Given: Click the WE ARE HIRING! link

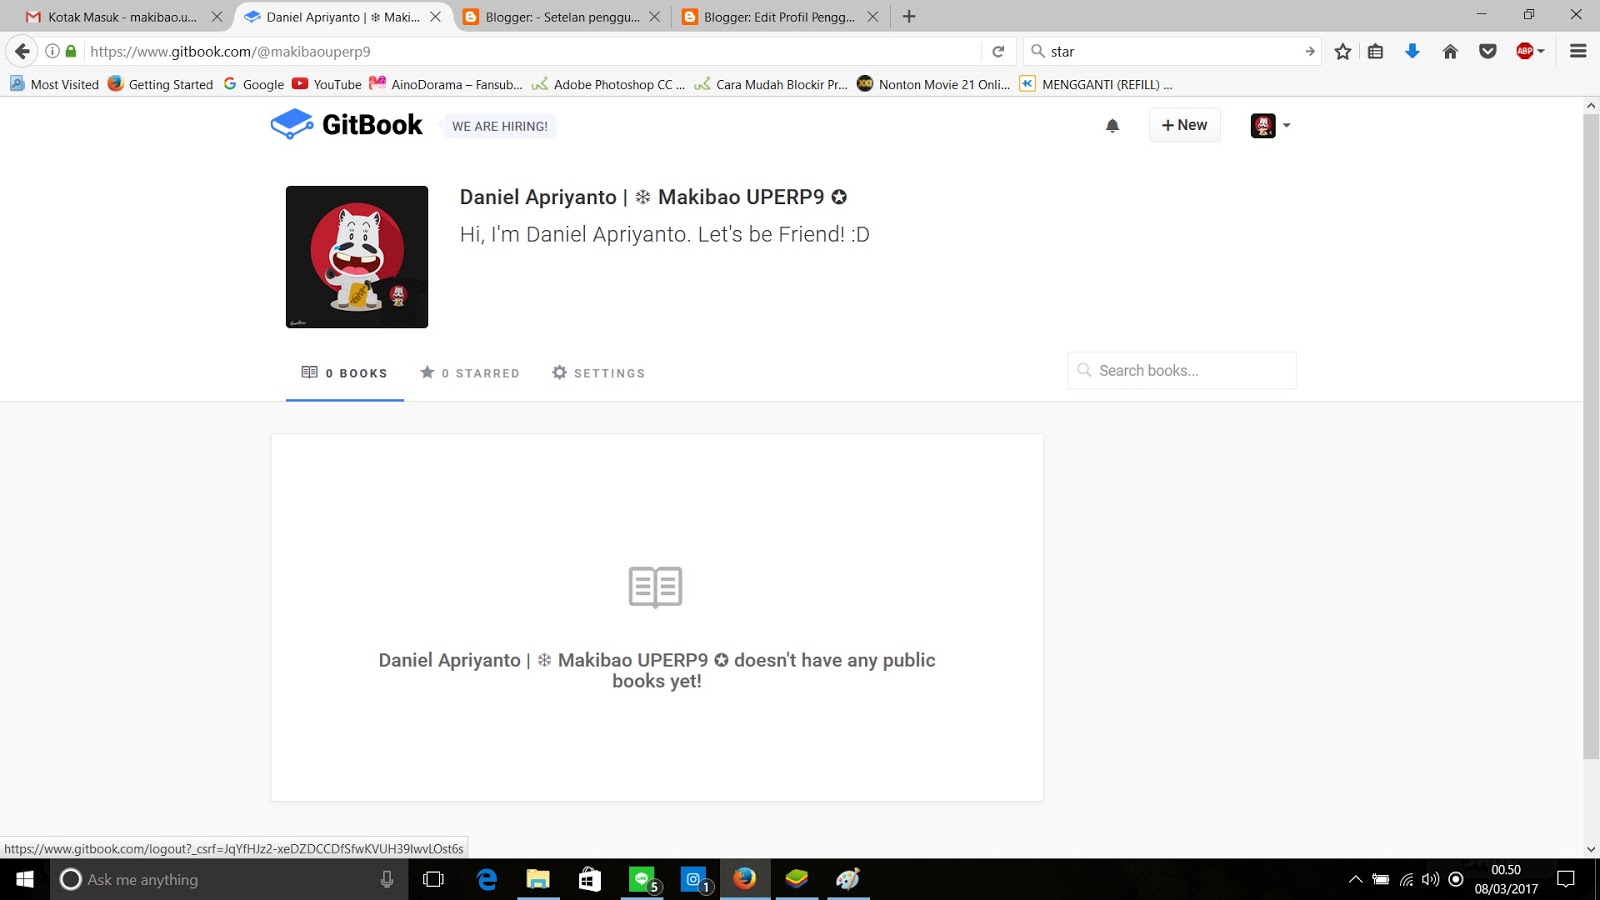Looking at the screenshot, I should (x=500, y=126).
